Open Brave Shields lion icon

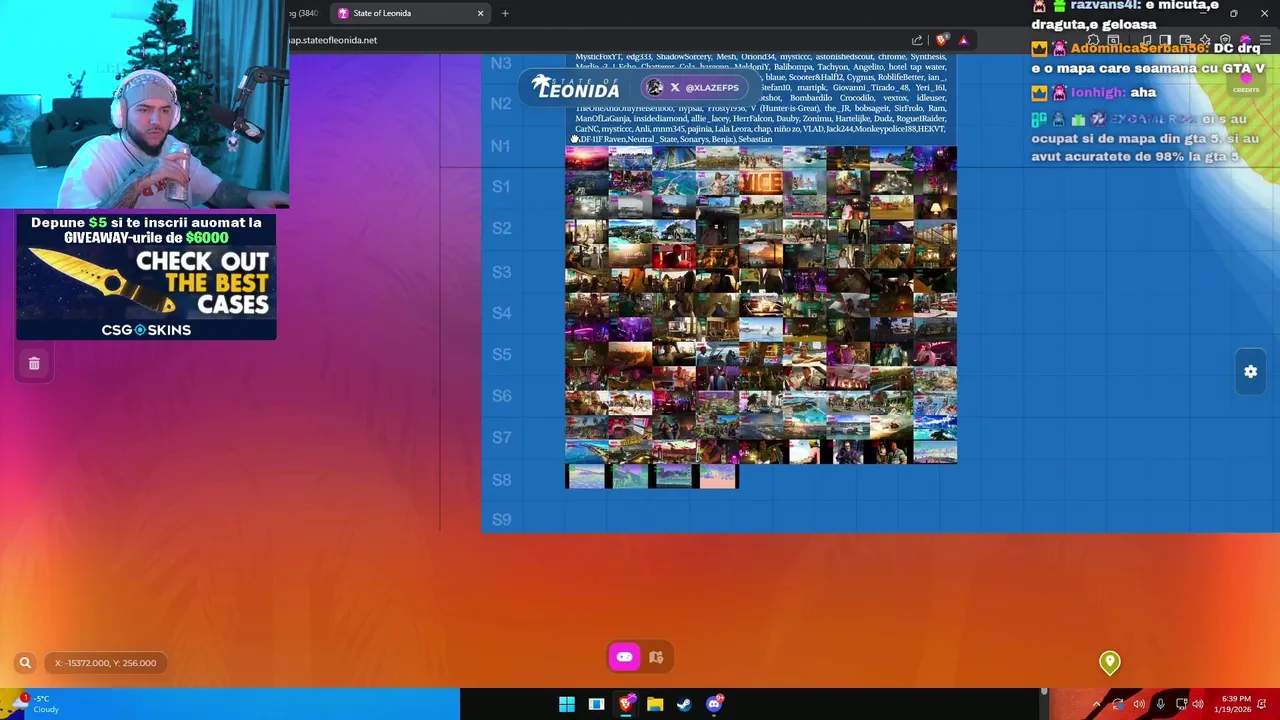coord(941,40)
